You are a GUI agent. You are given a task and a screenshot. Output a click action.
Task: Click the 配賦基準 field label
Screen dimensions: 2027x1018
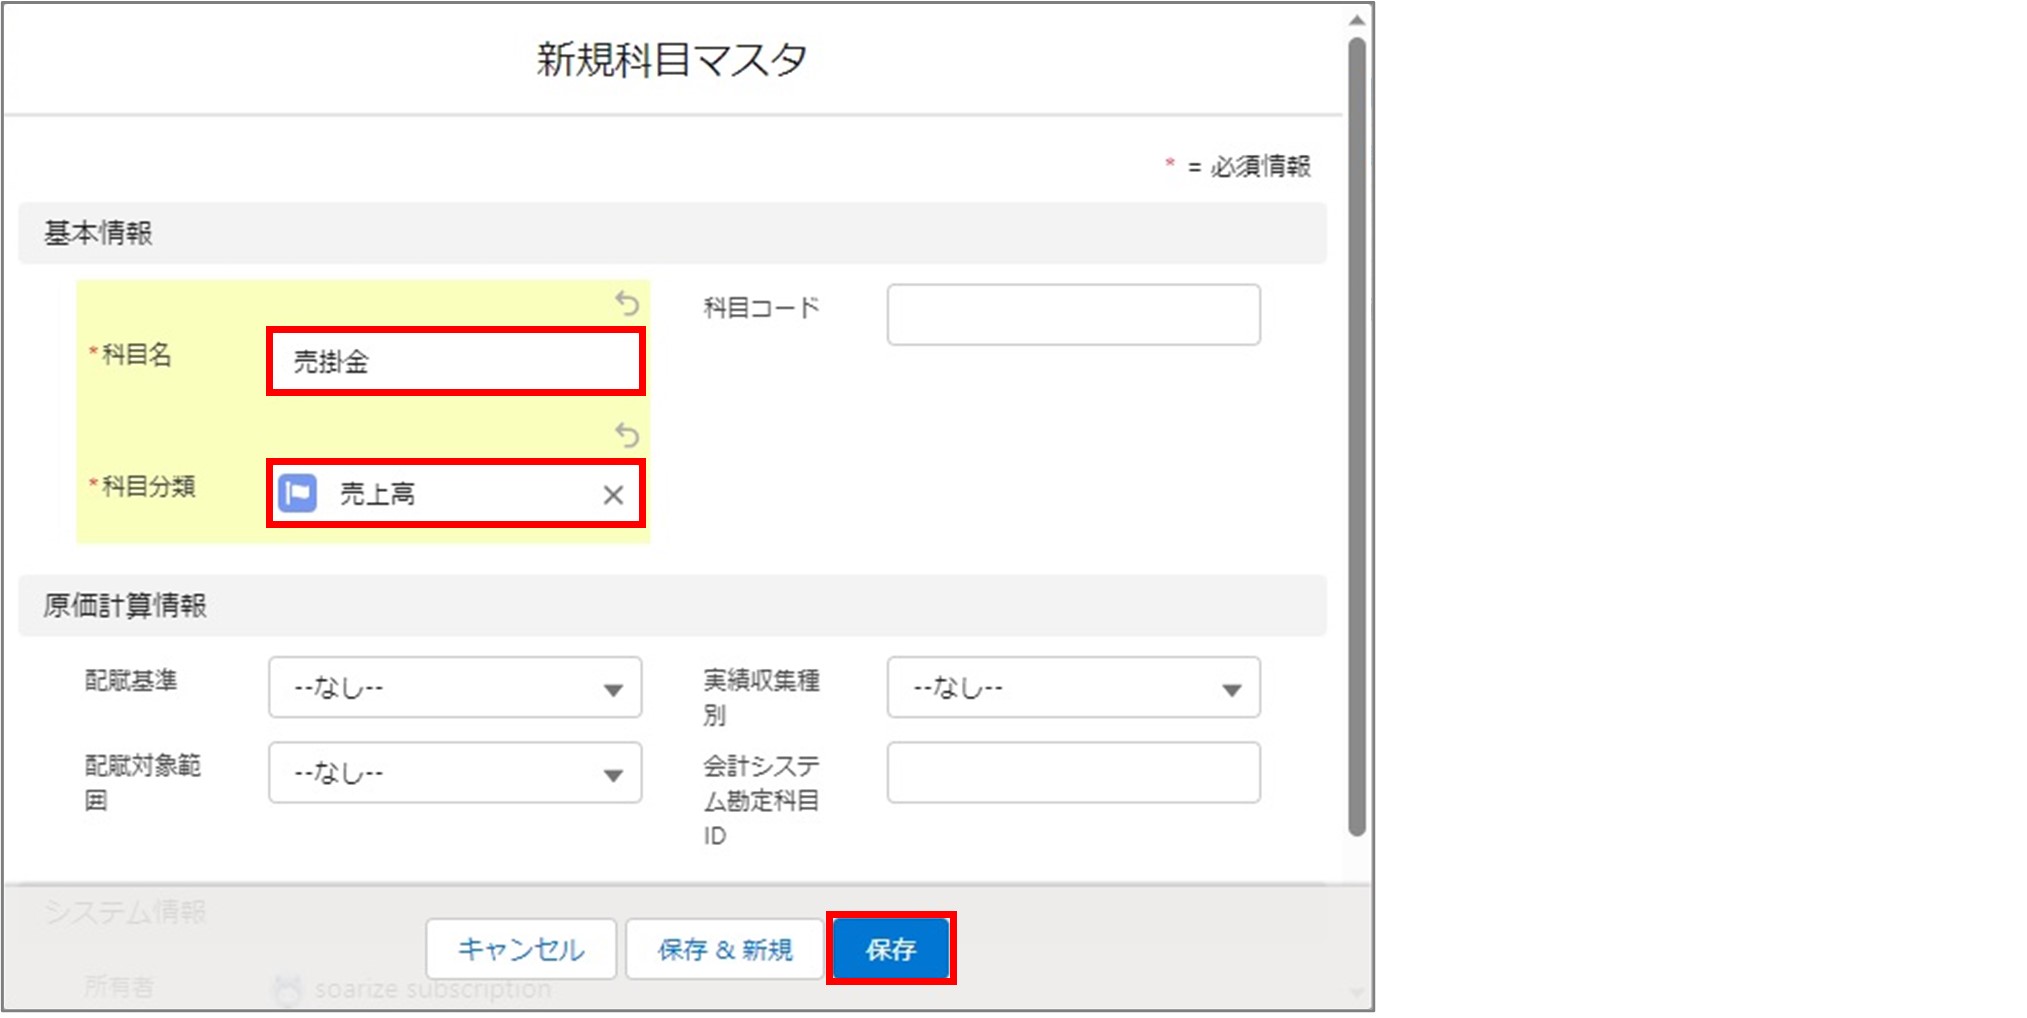tap(131, 680)
